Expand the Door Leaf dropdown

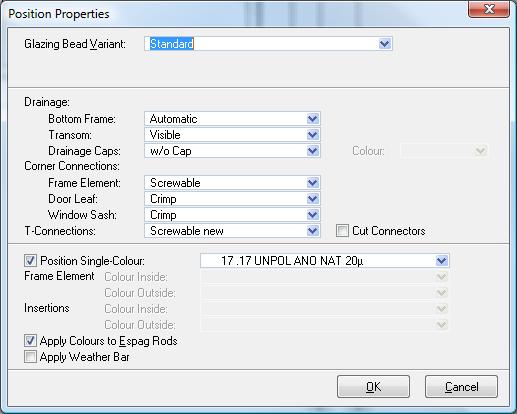point(313,199)
